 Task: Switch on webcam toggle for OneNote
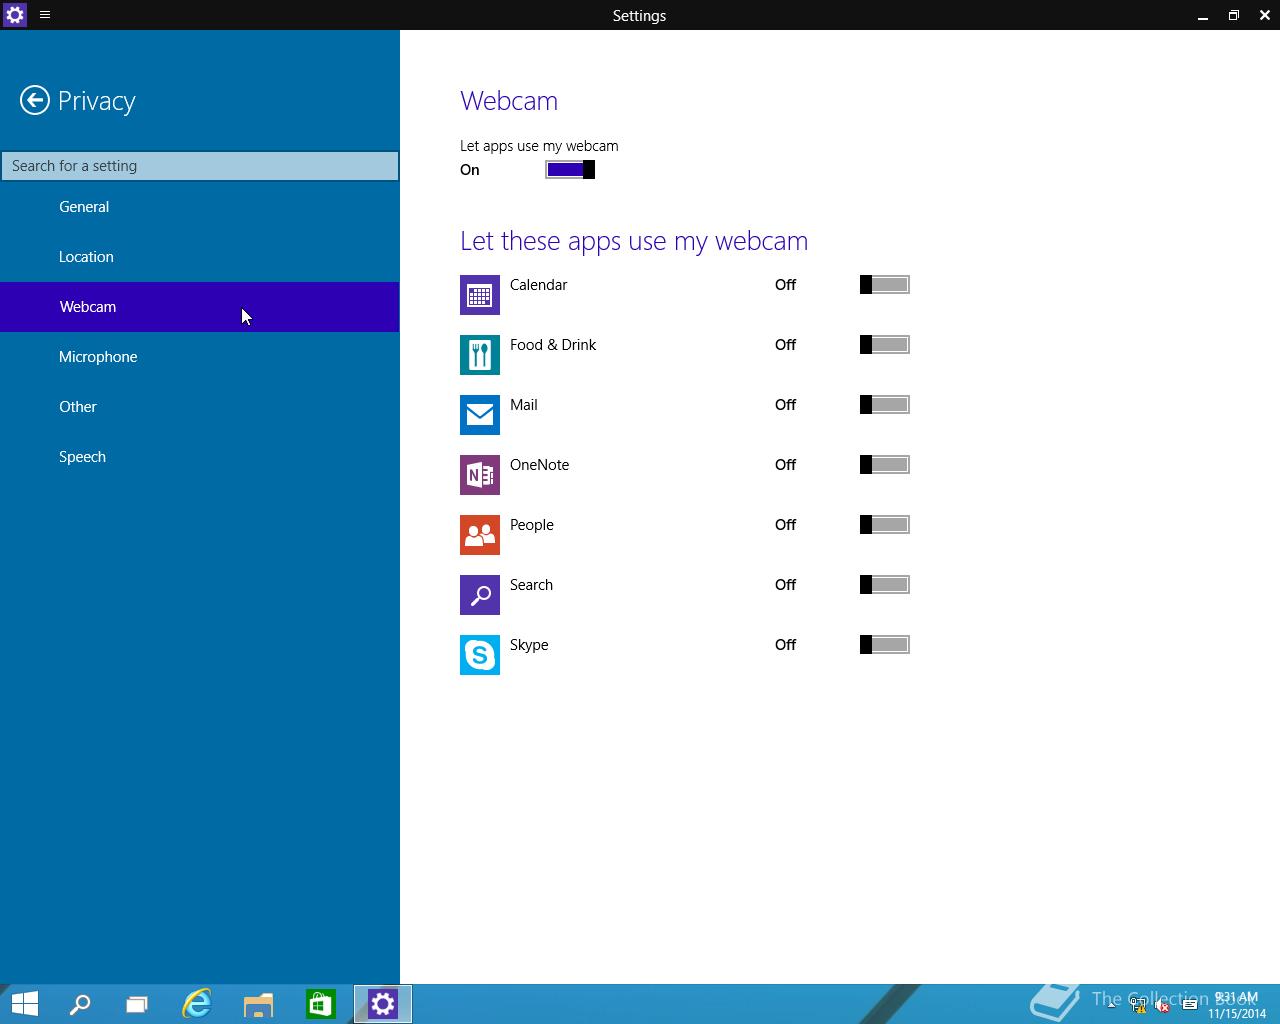tap(884, 465)
